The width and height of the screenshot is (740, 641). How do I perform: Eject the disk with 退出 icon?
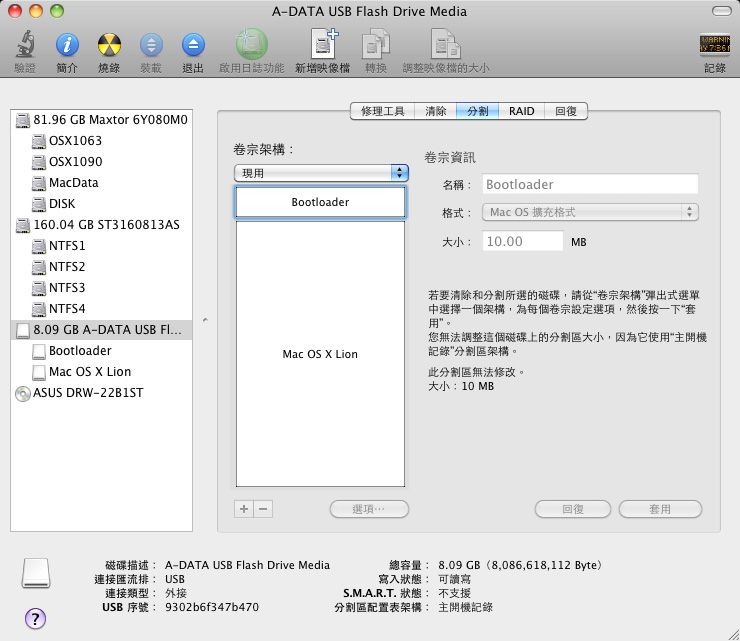pyautogui.click(x=193, y=45)
